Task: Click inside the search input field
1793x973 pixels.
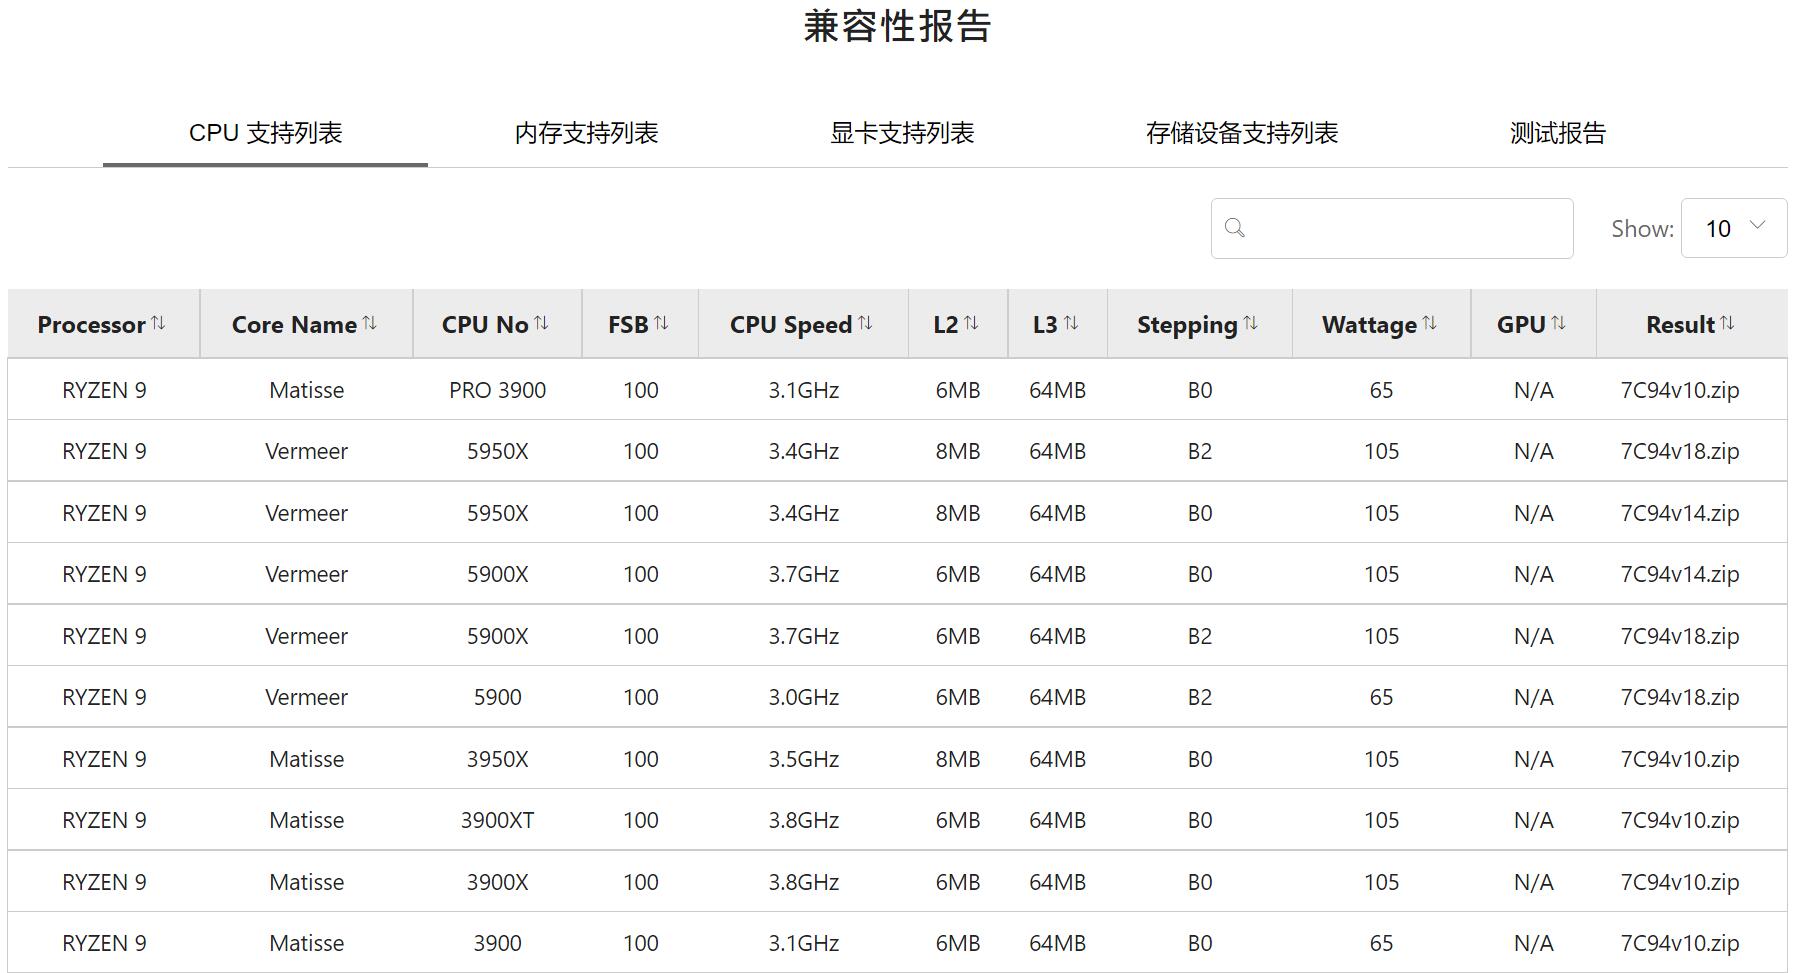Action: [x=1400, y=228]
